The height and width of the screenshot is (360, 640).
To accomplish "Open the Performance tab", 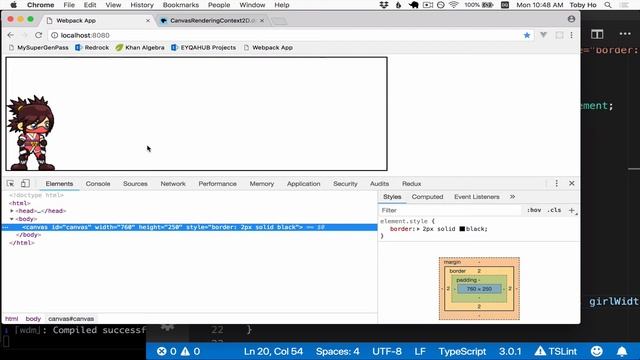I will [x=218, y=184].
